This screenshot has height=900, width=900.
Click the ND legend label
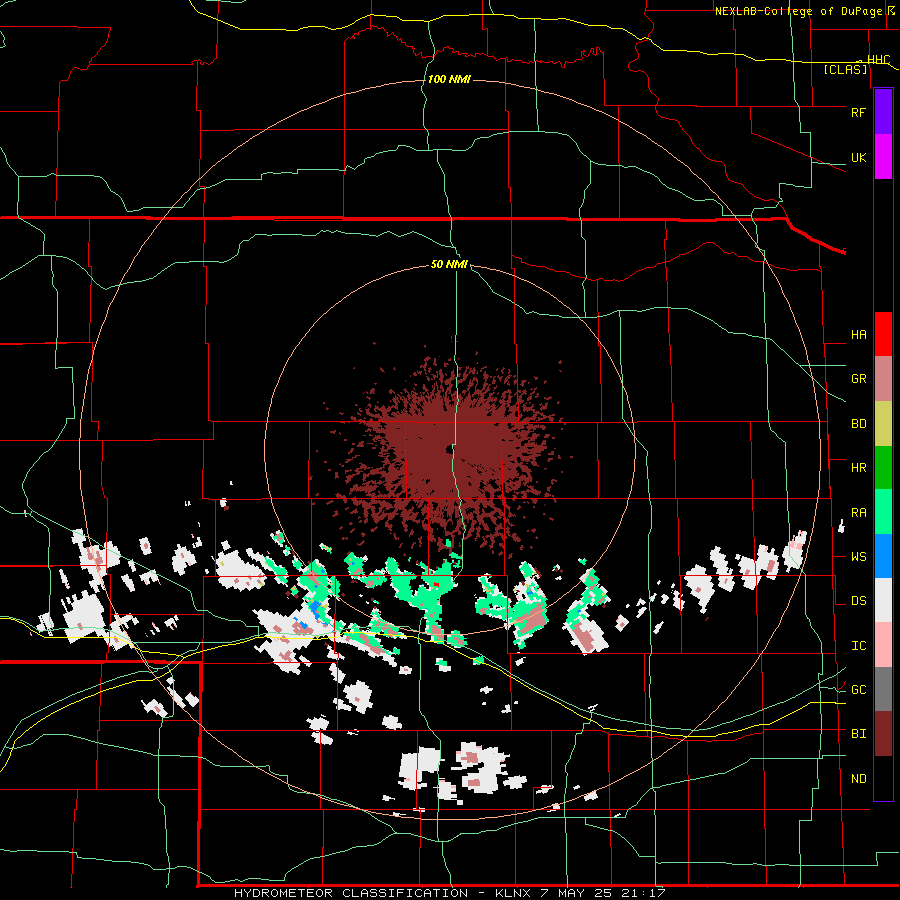point(858,779)
